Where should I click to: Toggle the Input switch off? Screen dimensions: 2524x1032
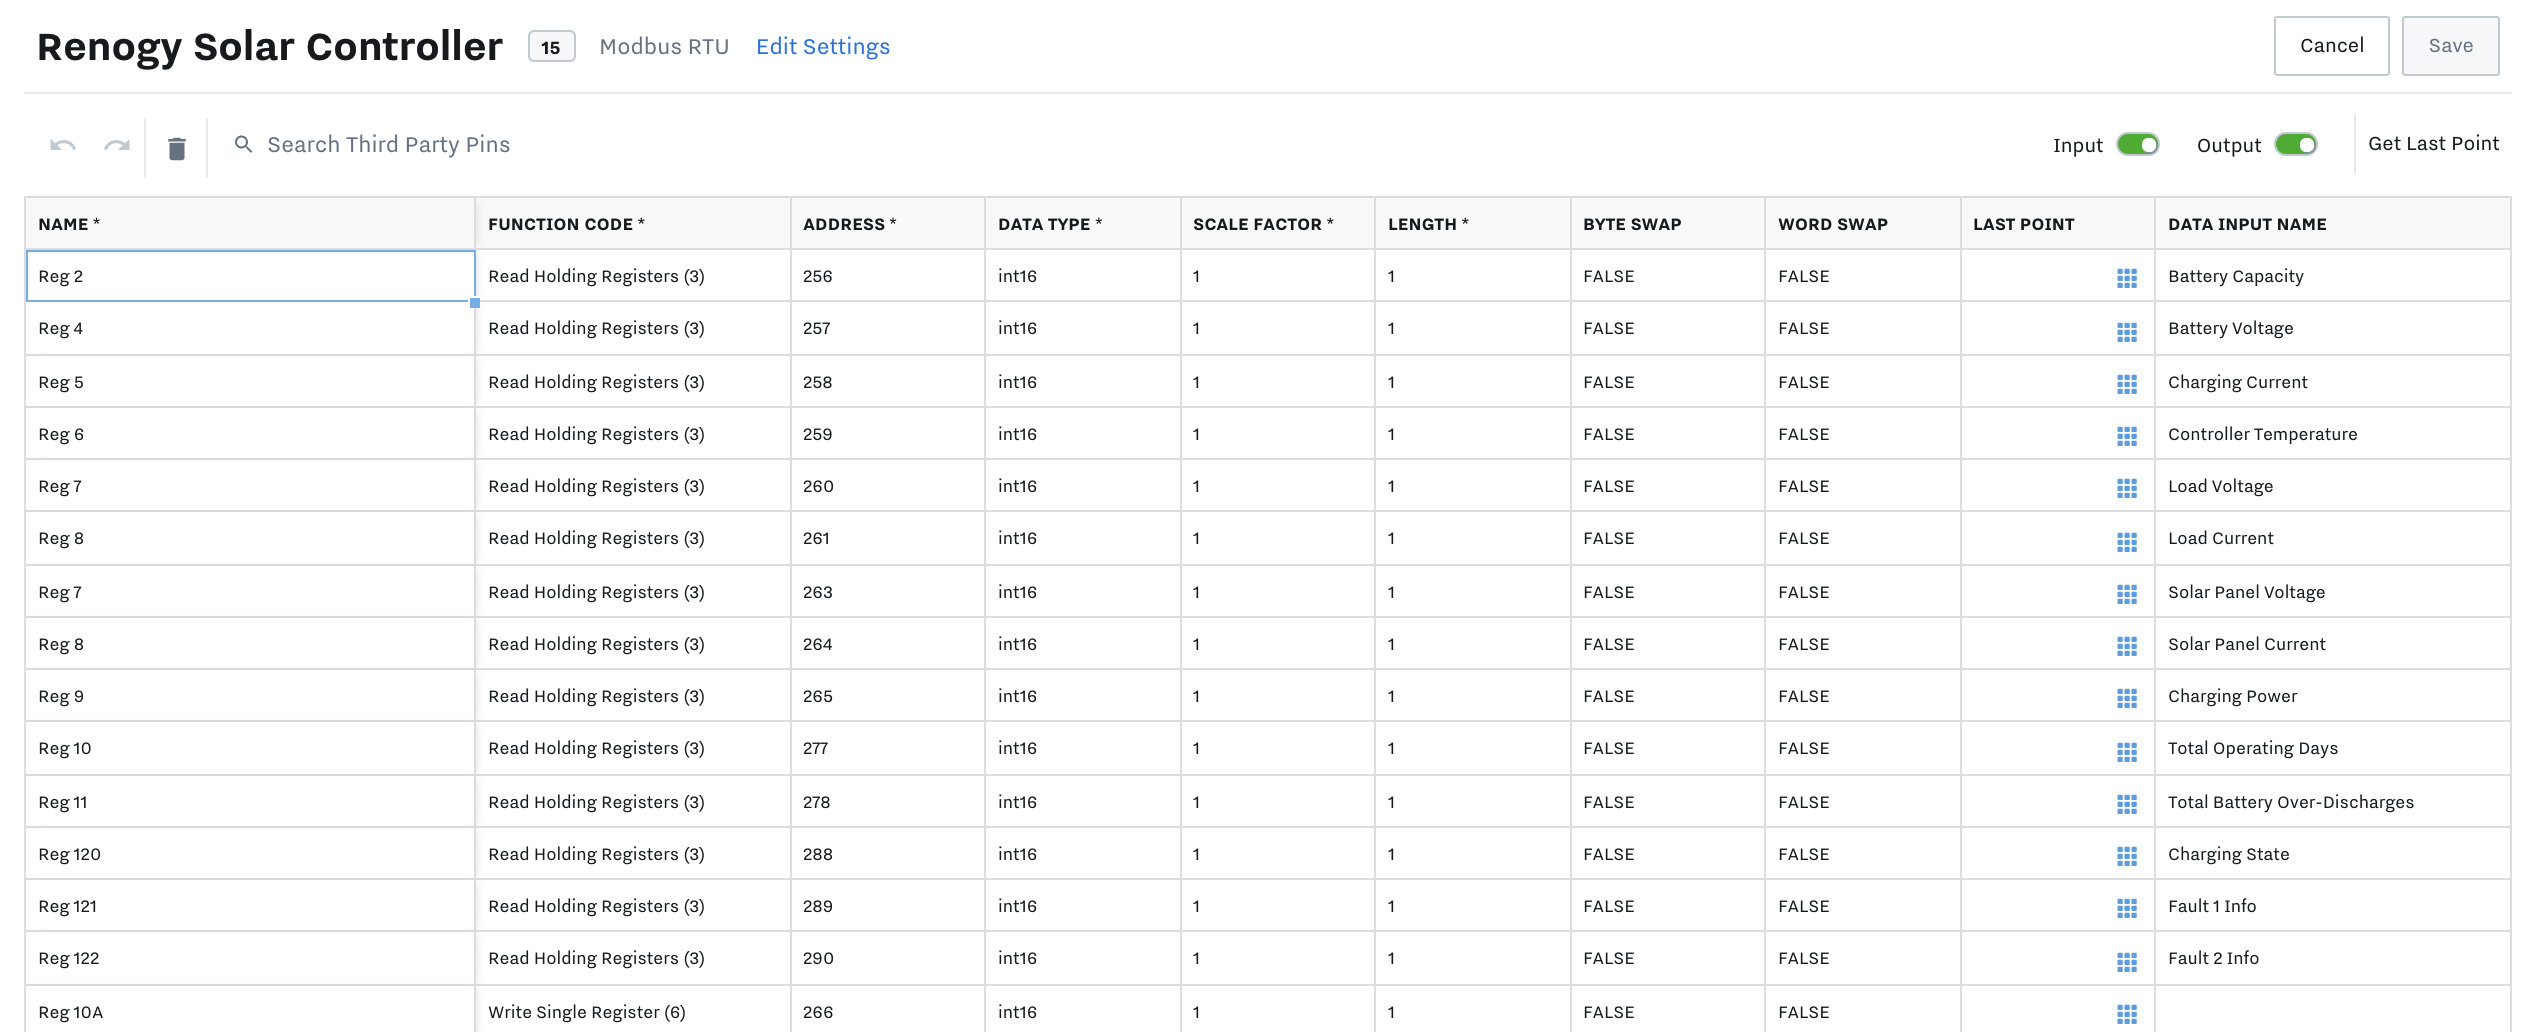coord(2137,145)
